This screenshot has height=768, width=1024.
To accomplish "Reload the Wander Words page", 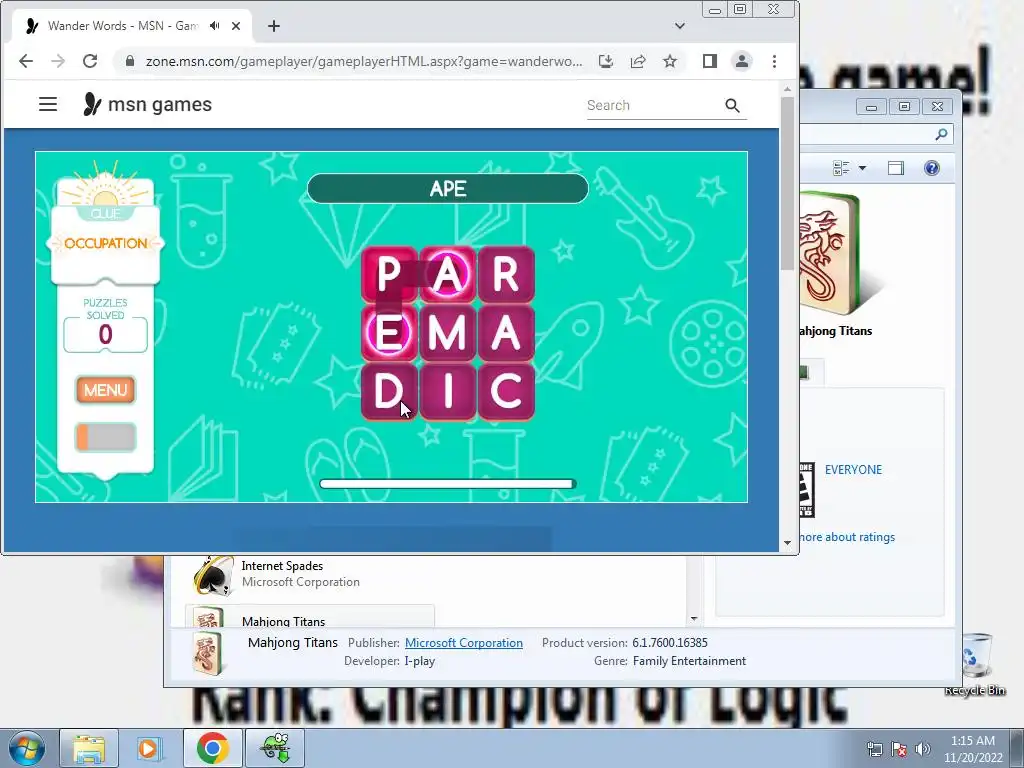I will tap(90, 61).
